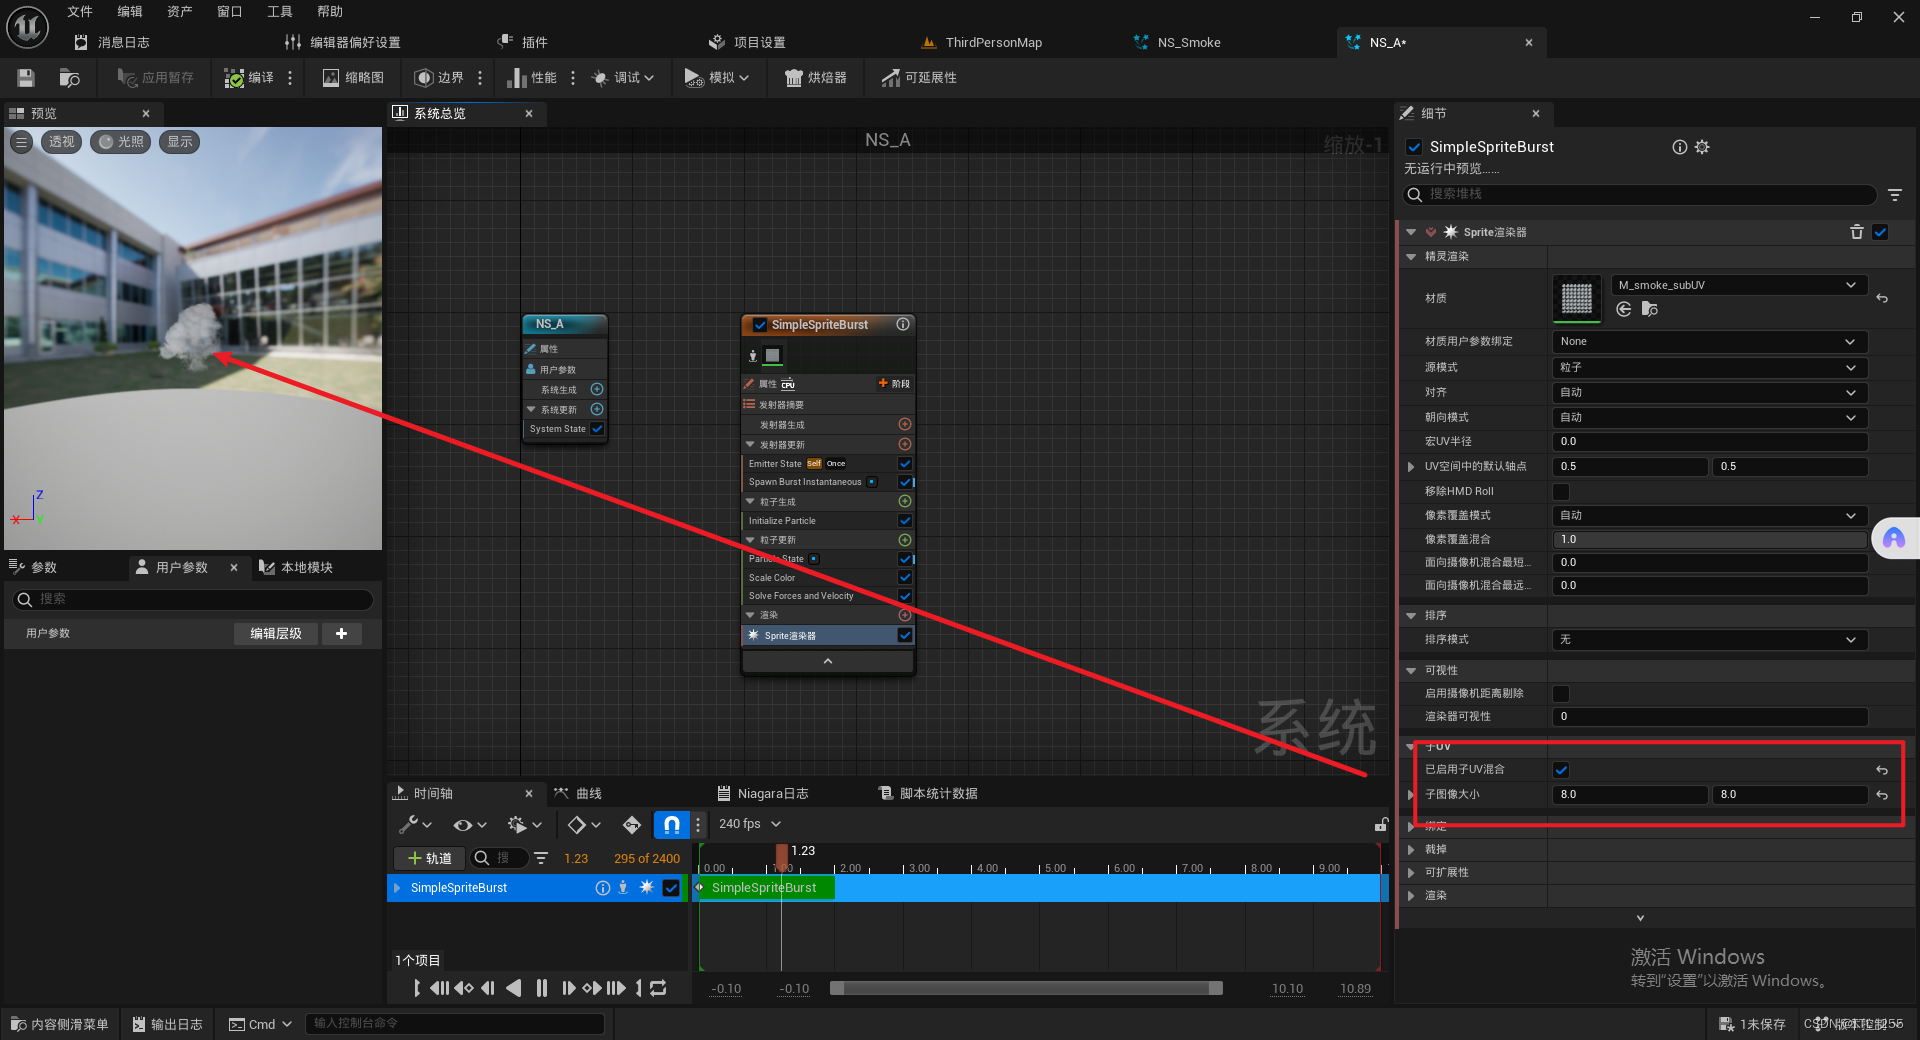Image resolution: width=1920 pixels, height=1040 pixels.
Task: Click the timeline horizontal scrollbar
Action: [x=1026, y=989]
